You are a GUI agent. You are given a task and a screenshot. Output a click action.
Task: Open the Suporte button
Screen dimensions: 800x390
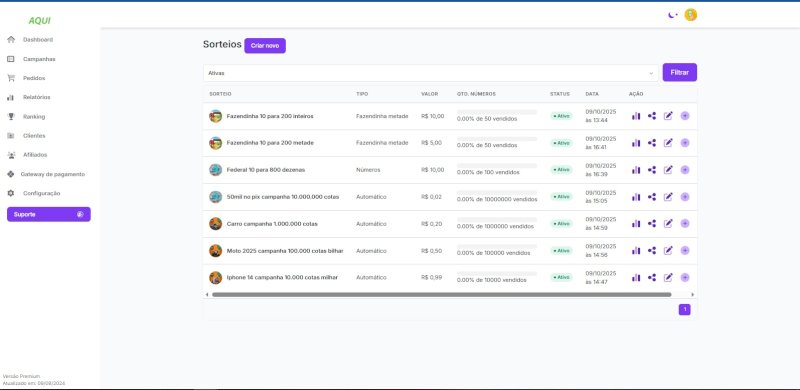48,214
